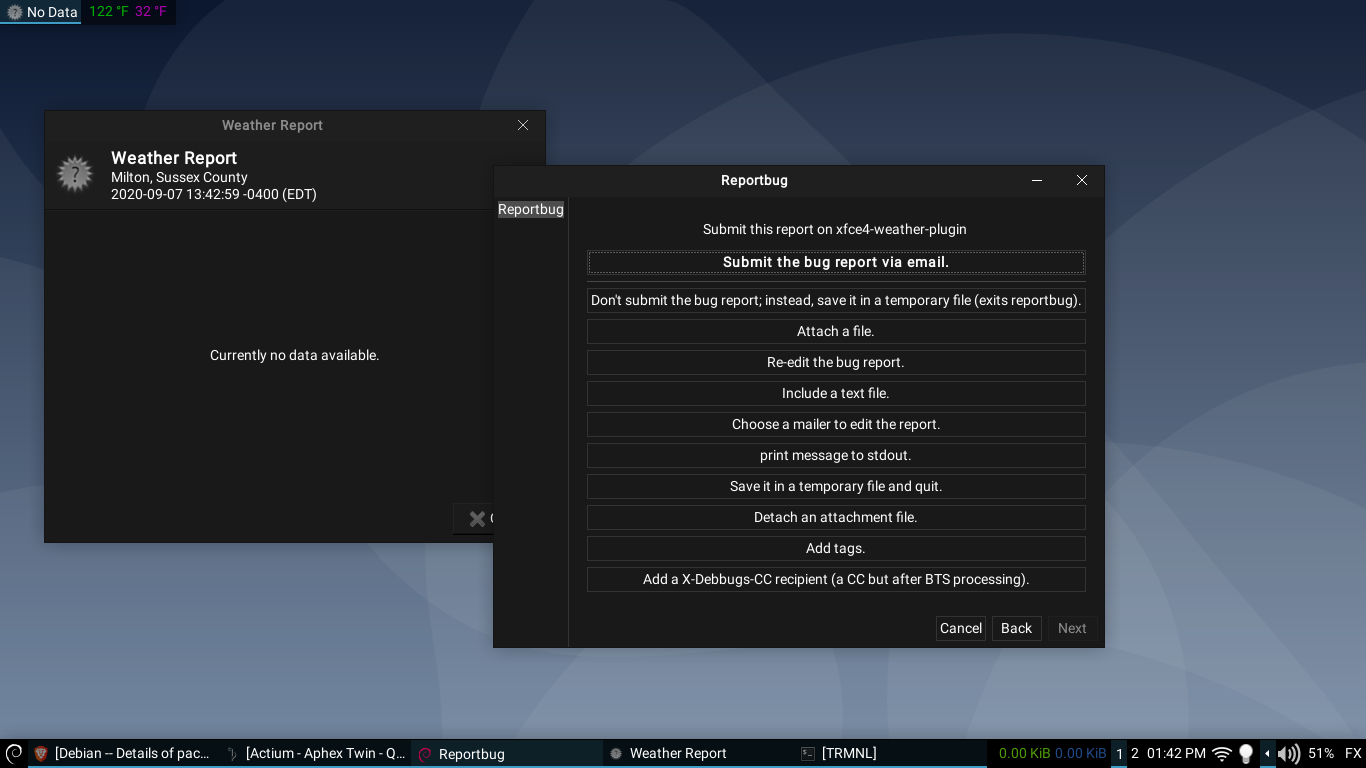Click the FX label in tray
Viewport: 1366px width, 768px height.
pyautogui.click(x=1353, y=753)
